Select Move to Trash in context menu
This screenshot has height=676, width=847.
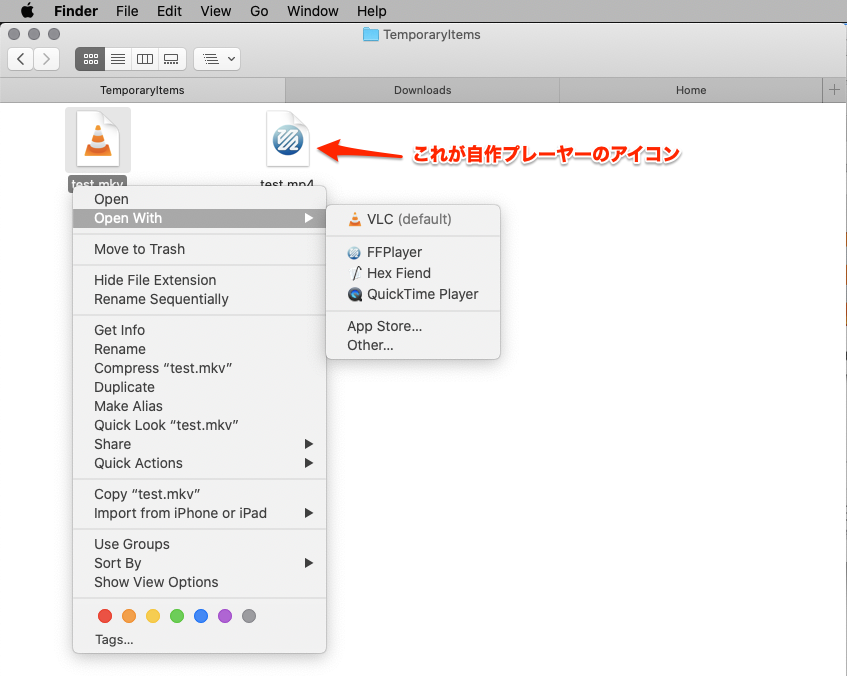139,249
